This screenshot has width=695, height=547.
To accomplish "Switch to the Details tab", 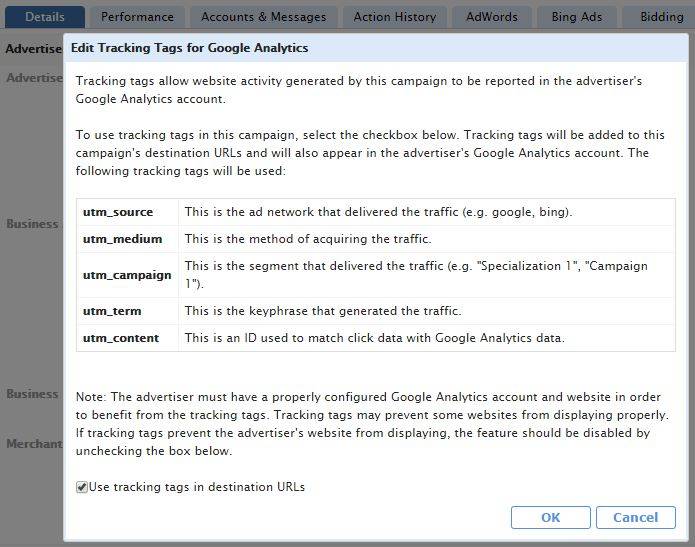I will click(x=45, y=17).
